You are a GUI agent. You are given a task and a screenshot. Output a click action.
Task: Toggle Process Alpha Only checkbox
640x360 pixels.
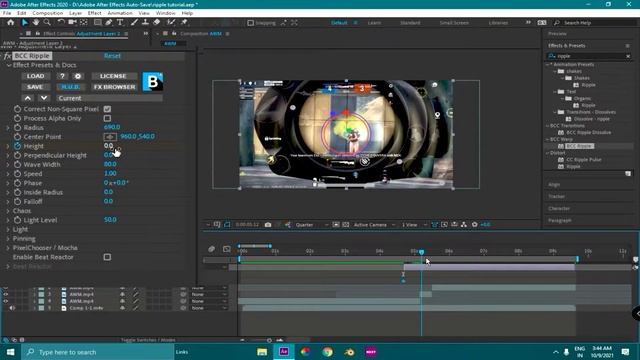(107, 118)
